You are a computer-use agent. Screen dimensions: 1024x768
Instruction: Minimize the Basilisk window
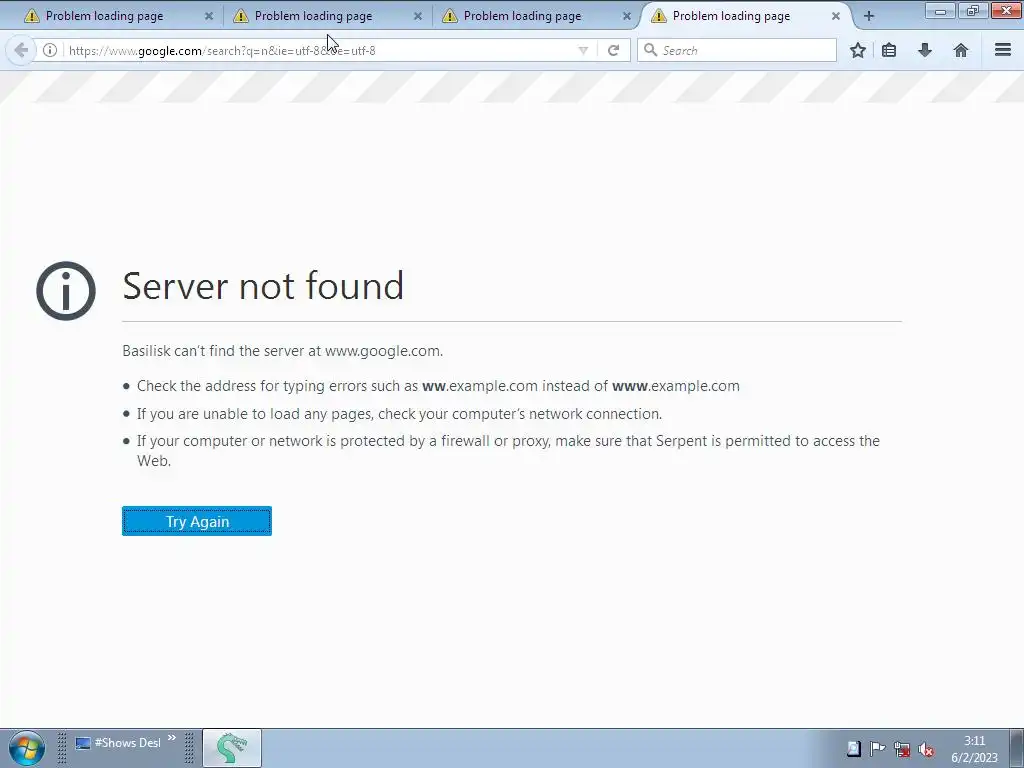[940, 10]
